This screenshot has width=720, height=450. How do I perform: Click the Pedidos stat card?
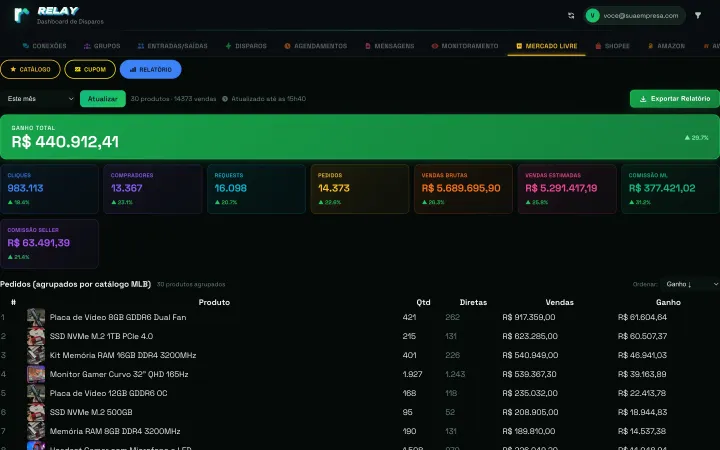[x=360, y=189]
